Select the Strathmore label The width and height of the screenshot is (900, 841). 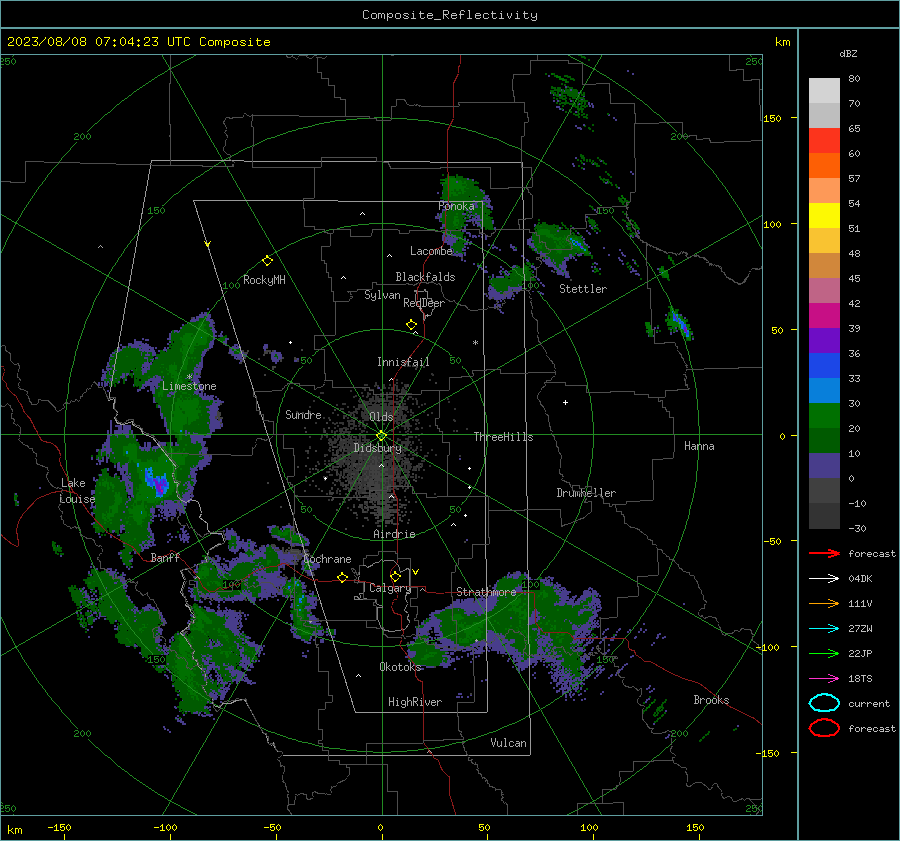coord(486,591)
